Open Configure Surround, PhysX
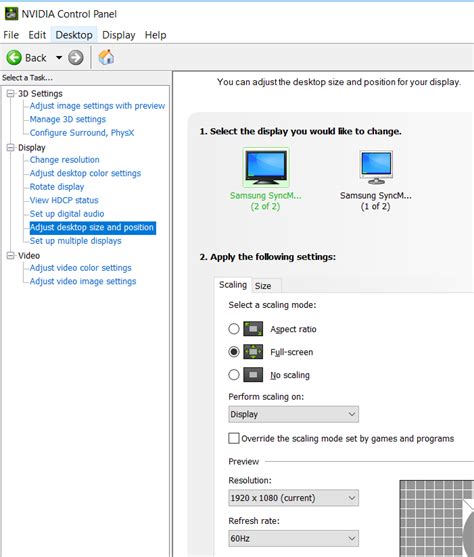This screenshot has height=557, width=474. pos(82,133)
